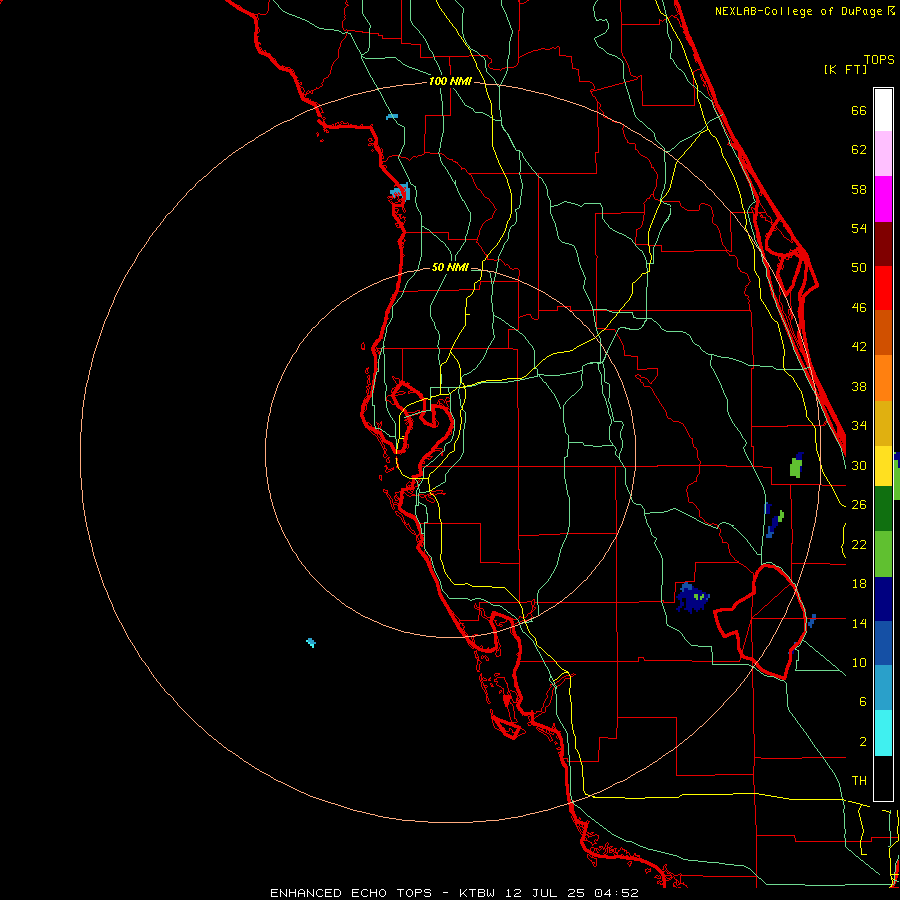Click the gold legend color segment
Screen dimensions: 900x900
[883, 423]
